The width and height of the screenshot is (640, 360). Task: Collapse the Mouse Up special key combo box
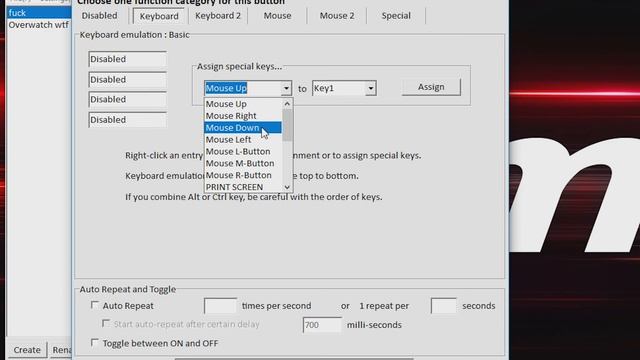(x=286, y=88)
